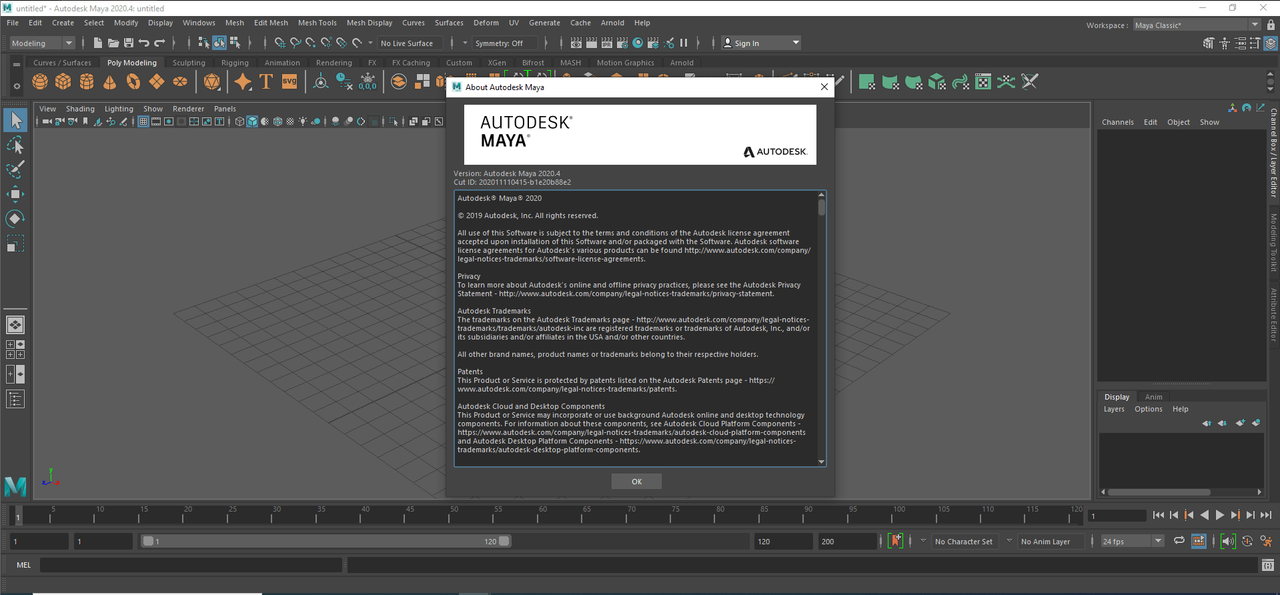1280x595 pixels.
Task: Click the playback end time field 120
Action: 783,541
